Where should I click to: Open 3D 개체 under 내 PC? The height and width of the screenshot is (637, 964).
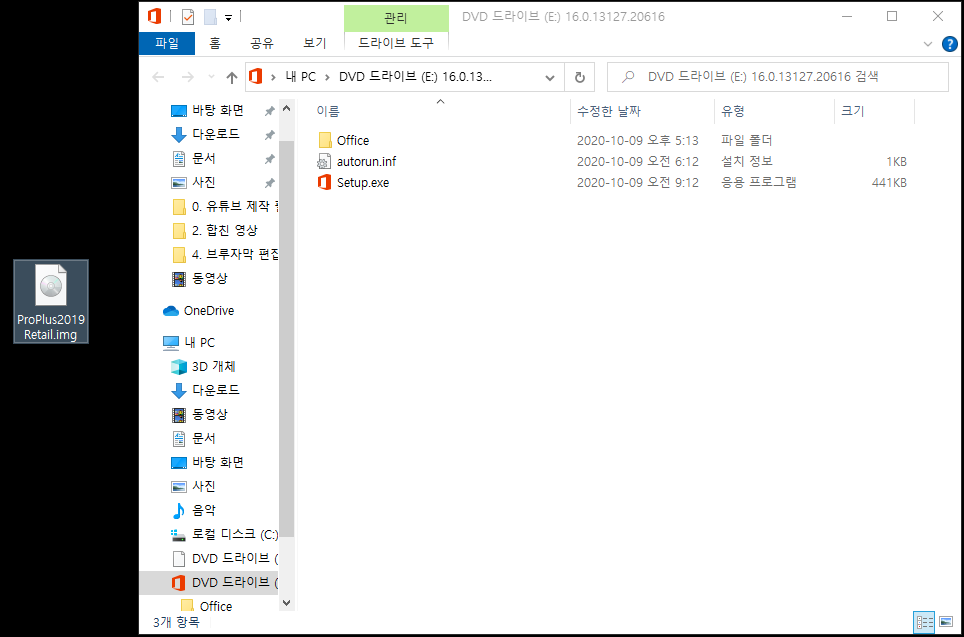[x=203, y=366]
